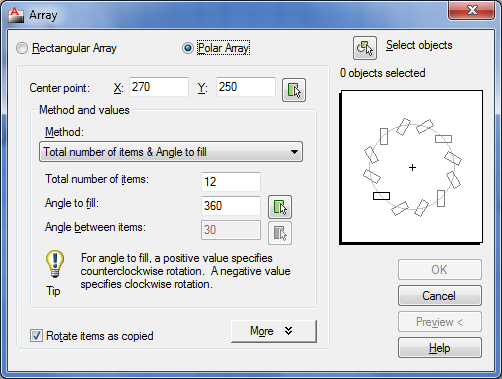
Task: Select Polar Array radio button
Action: (x=188, y=48)
